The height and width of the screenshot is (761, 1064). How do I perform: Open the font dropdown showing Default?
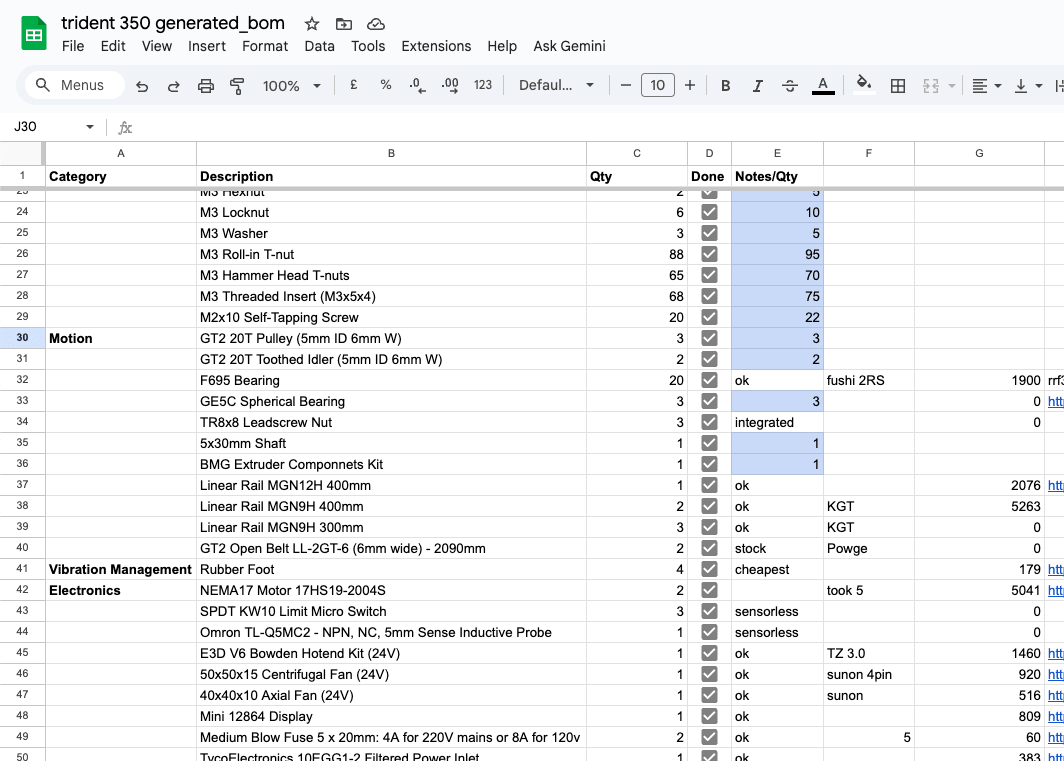pos(557,85)
